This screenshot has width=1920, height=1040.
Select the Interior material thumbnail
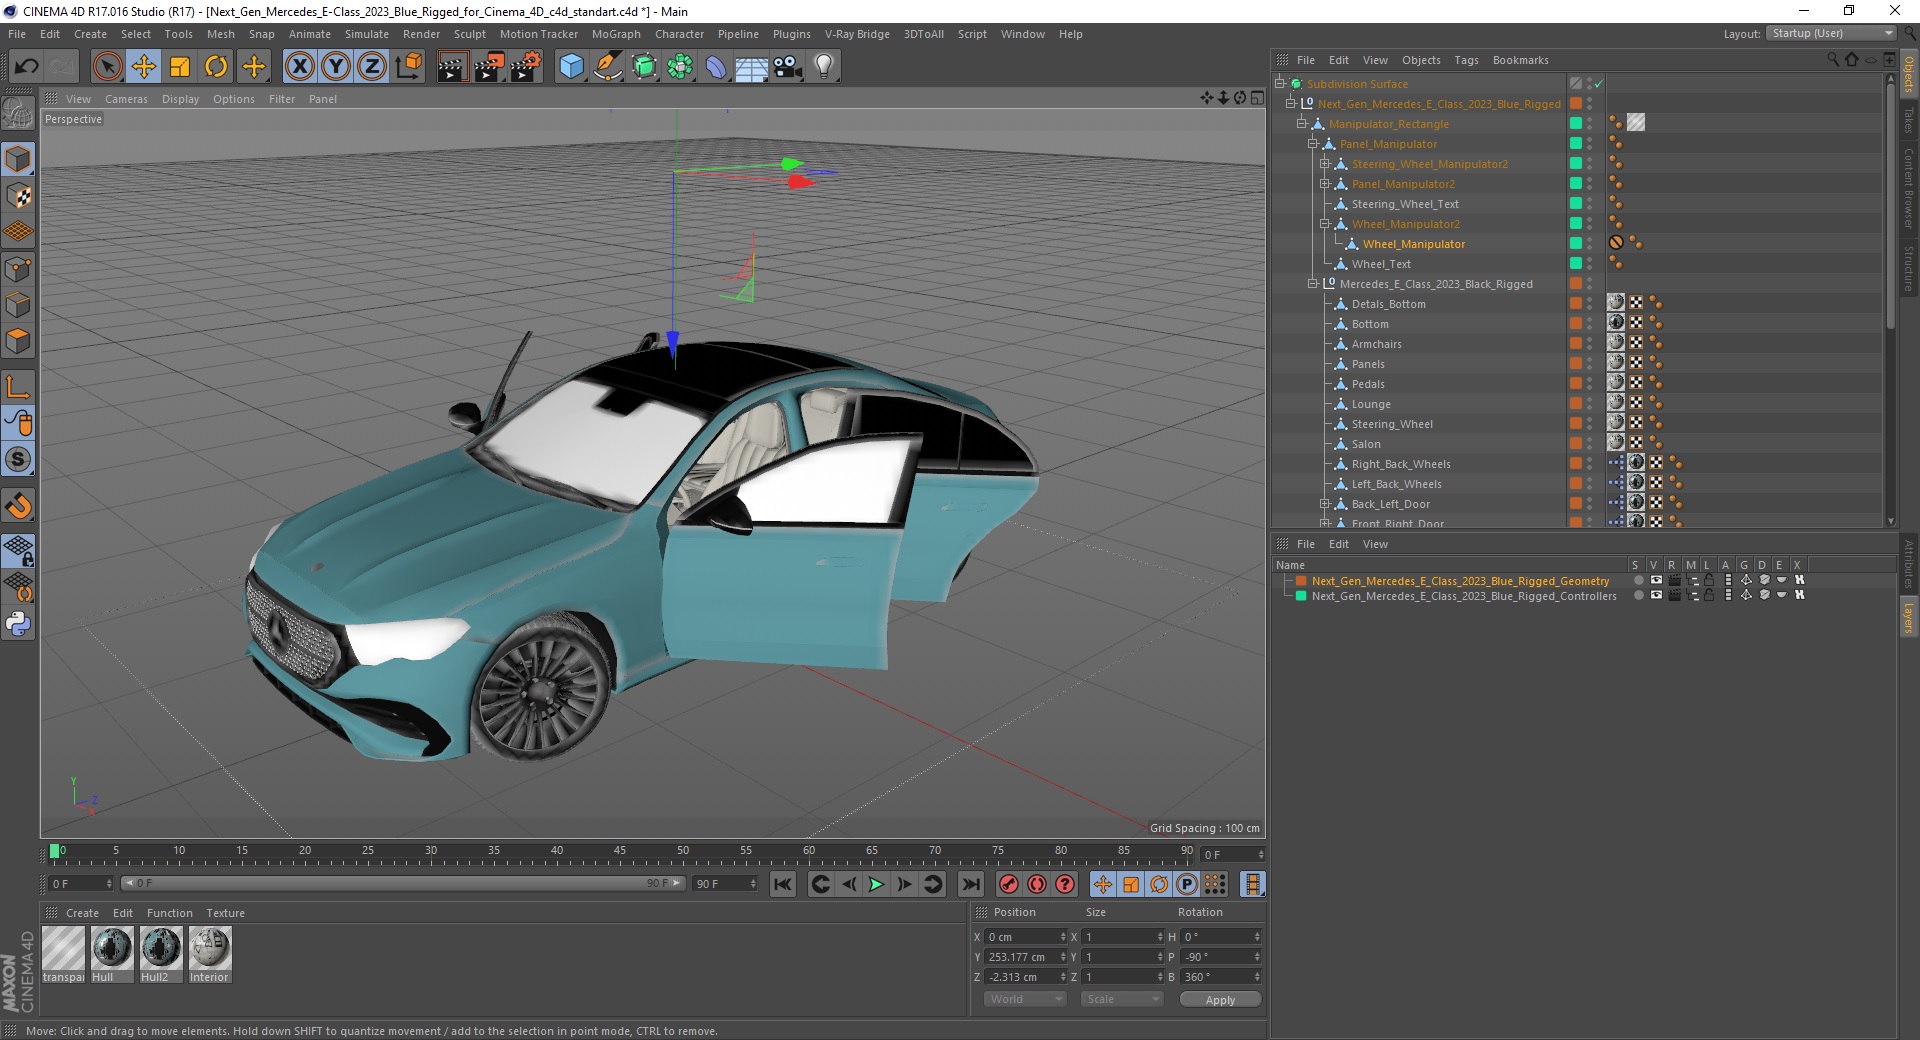pyautogui.click(x=209, y=948)
